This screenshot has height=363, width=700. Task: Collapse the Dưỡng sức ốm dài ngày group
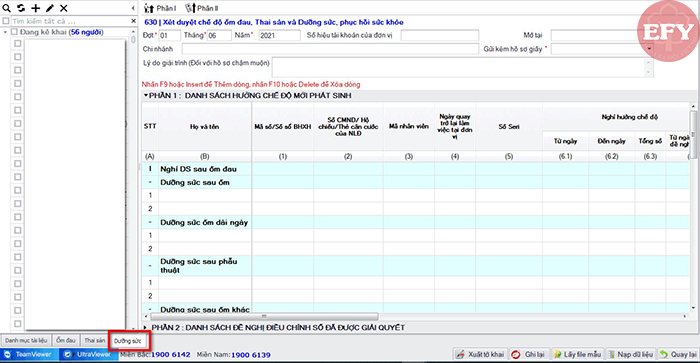pos(150,222)
